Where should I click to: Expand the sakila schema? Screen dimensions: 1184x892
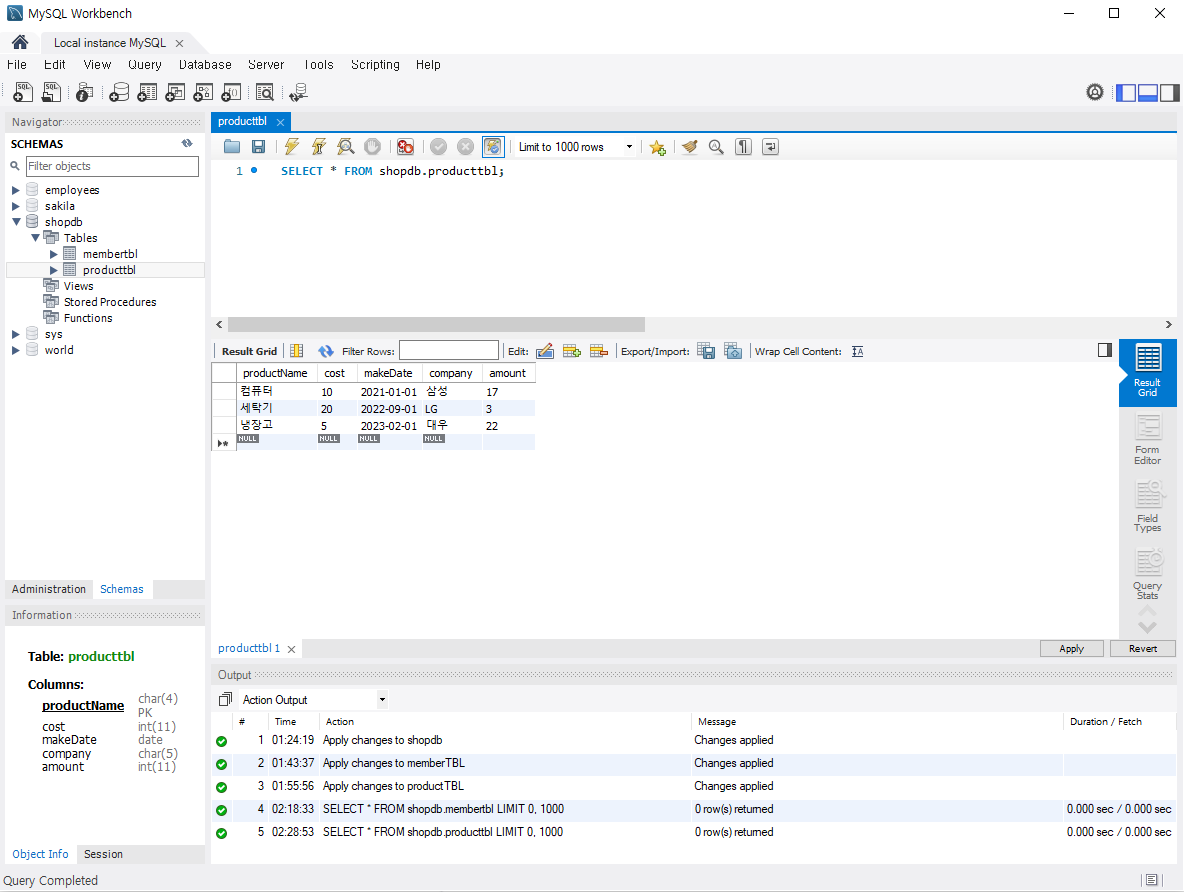(16, 206)
